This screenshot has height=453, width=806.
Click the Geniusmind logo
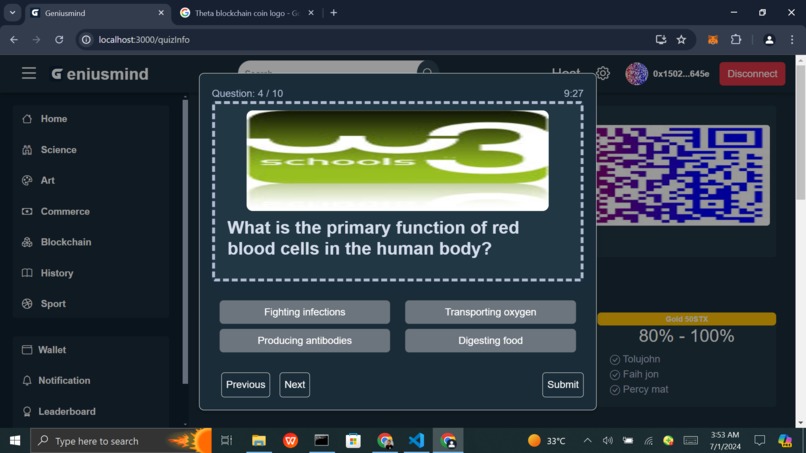coord(100,74)
